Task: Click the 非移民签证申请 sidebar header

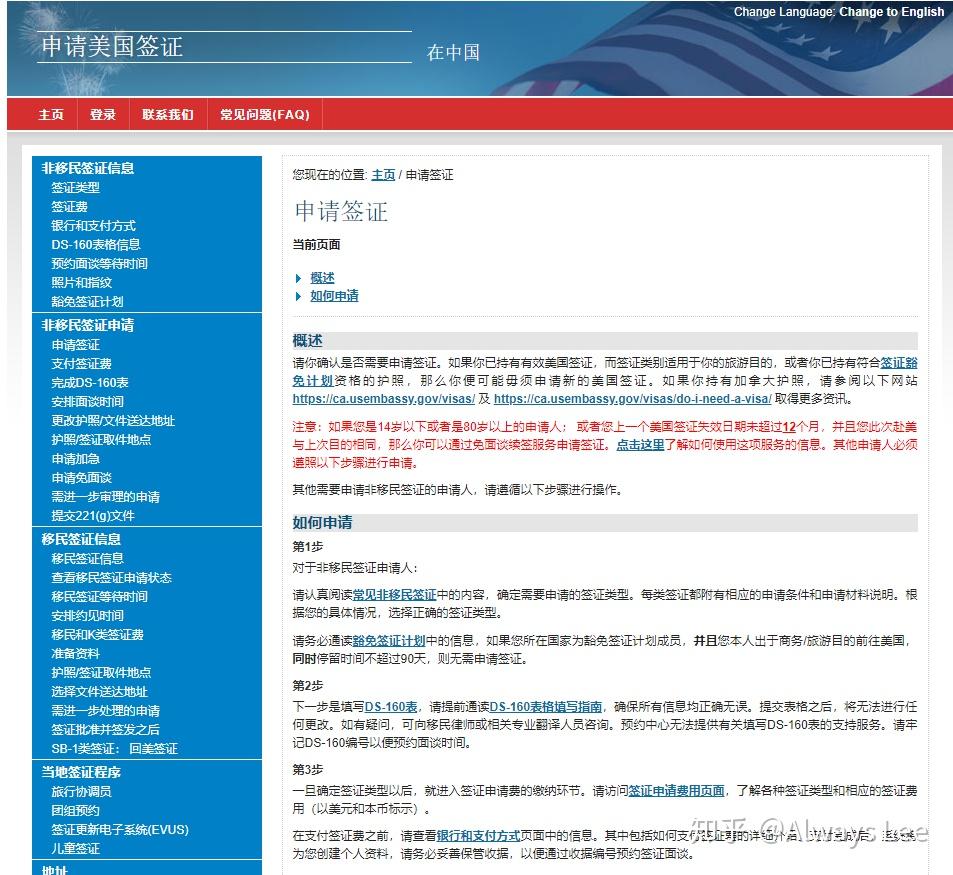Action: [x=88, y=324]
